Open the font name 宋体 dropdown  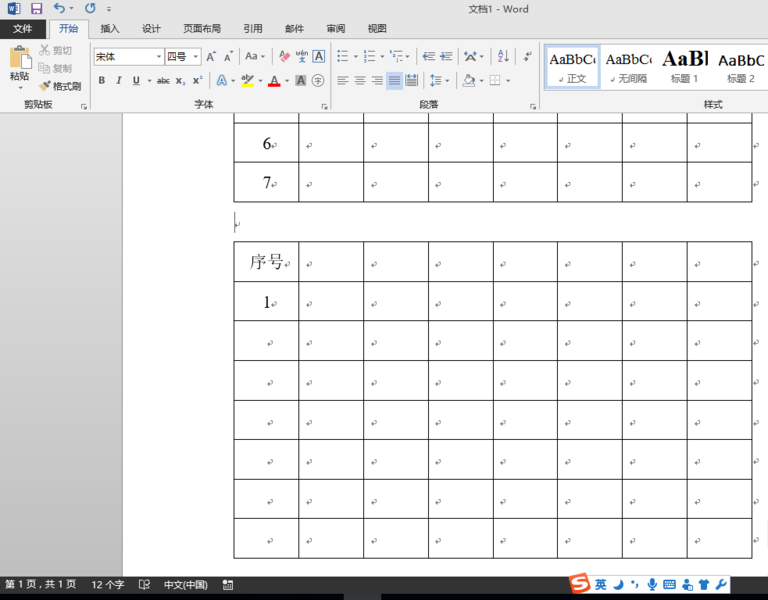(158, 57)
